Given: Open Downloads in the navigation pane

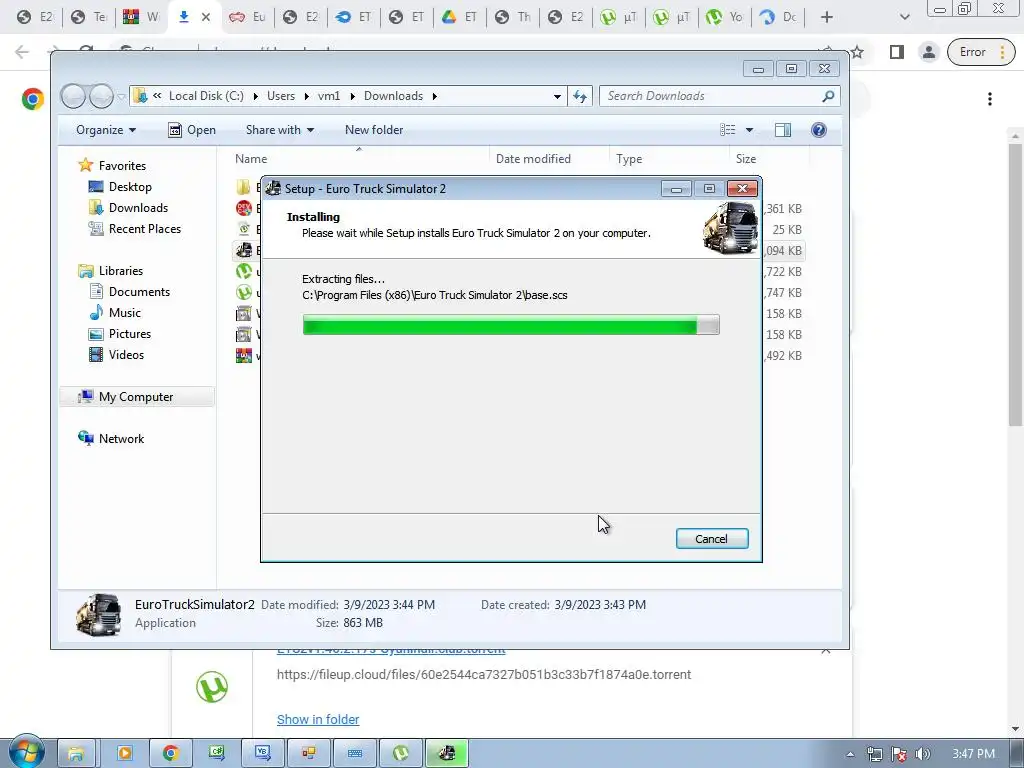Looking at the screenshot, I should (138, 208).
